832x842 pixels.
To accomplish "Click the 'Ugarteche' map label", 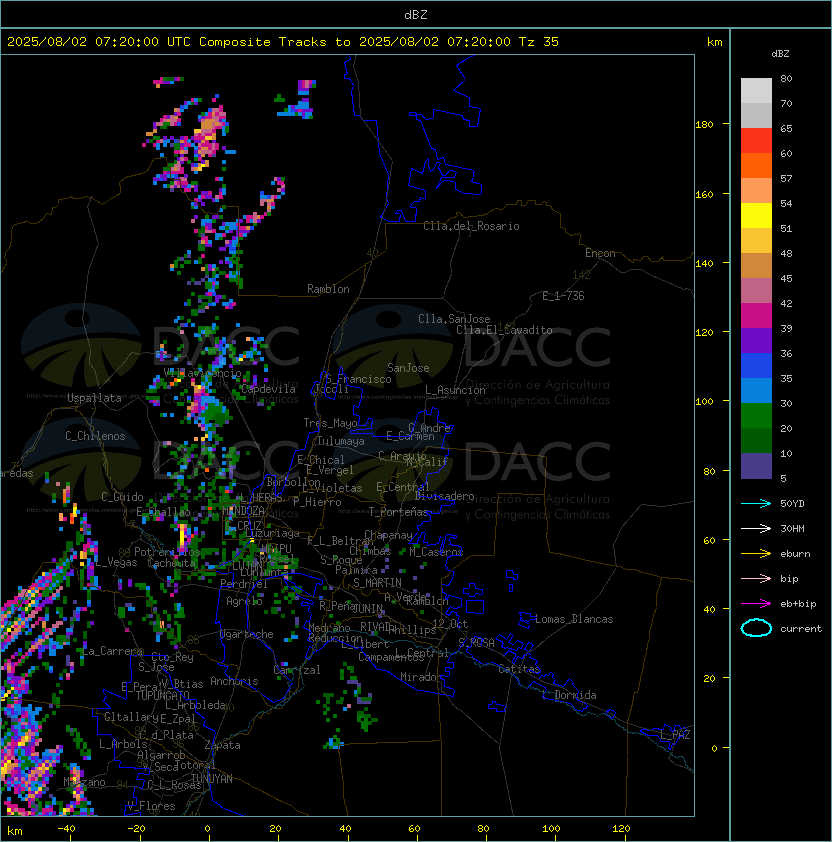I will [x=247, y=634].
